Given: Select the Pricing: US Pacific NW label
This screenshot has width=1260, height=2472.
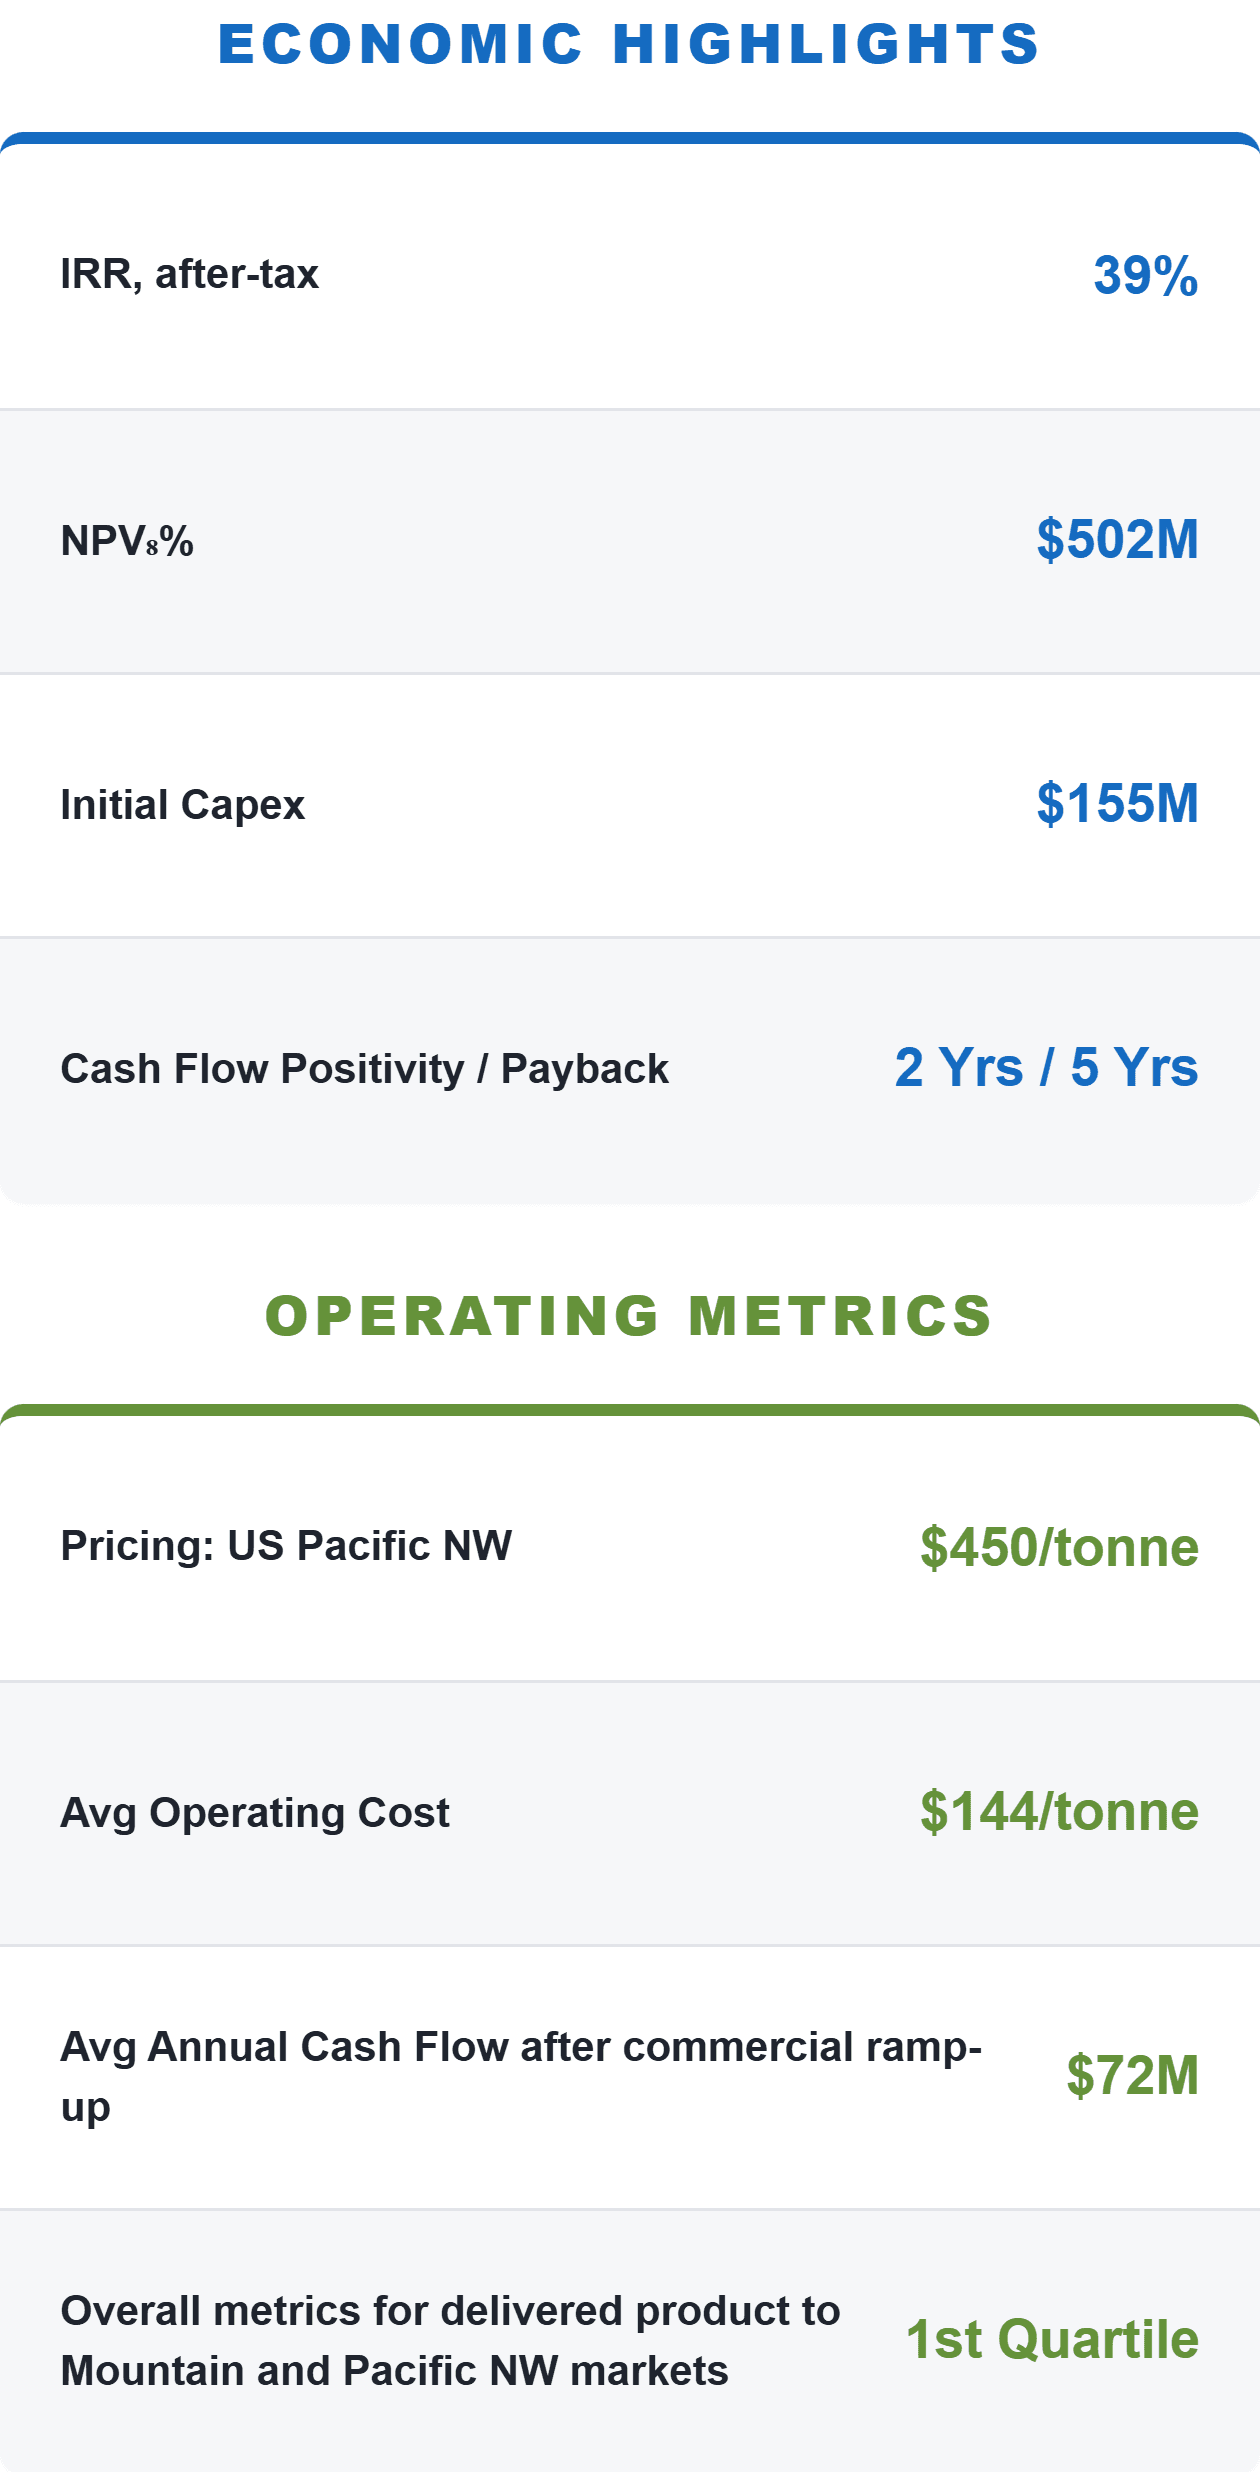Looking at the screenshot, I should [x=287, y=1546].
